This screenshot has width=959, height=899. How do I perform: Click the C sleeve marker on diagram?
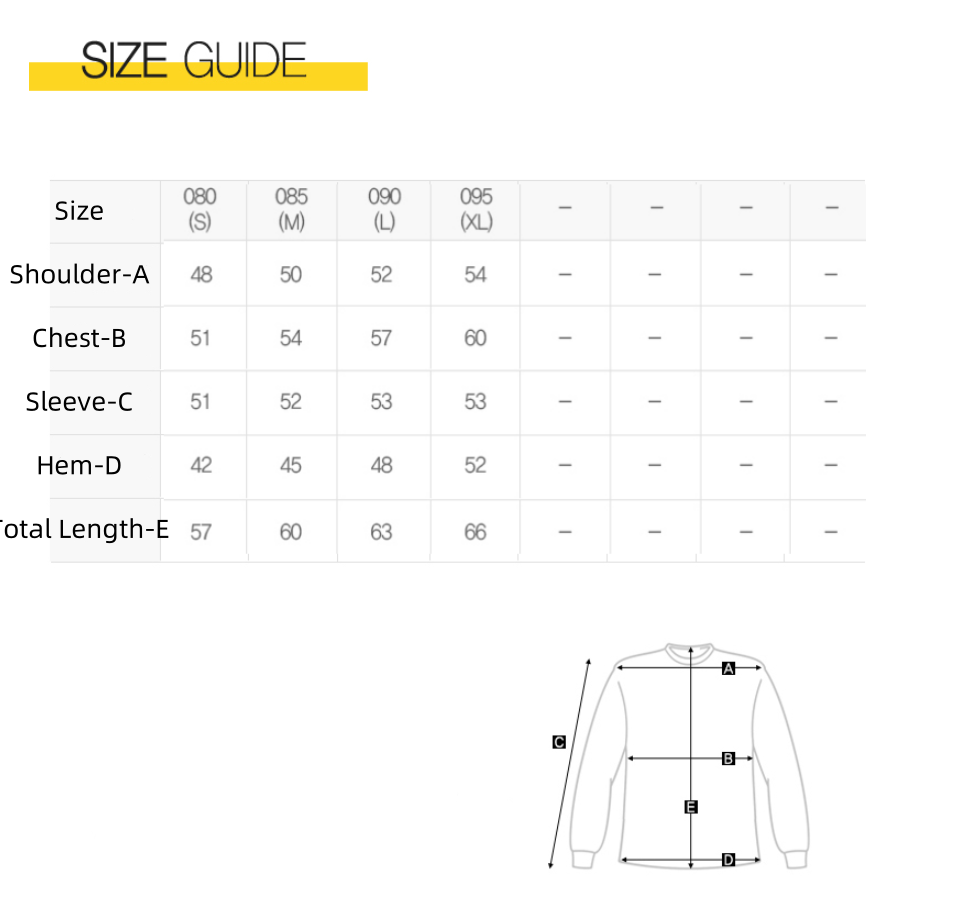[558, 742]
